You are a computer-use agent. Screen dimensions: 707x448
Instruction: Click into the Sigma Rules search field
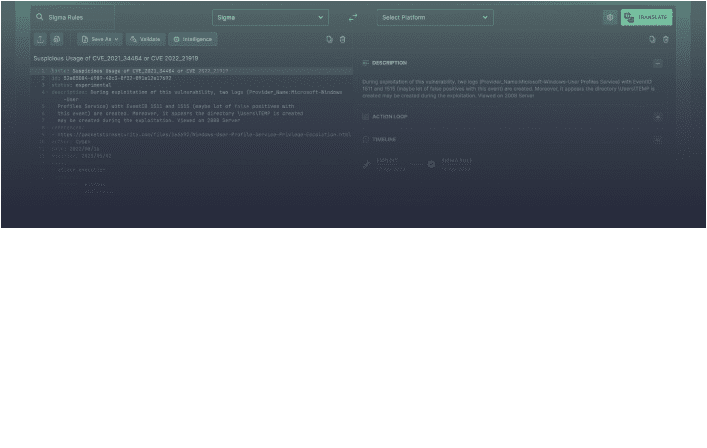78,18
